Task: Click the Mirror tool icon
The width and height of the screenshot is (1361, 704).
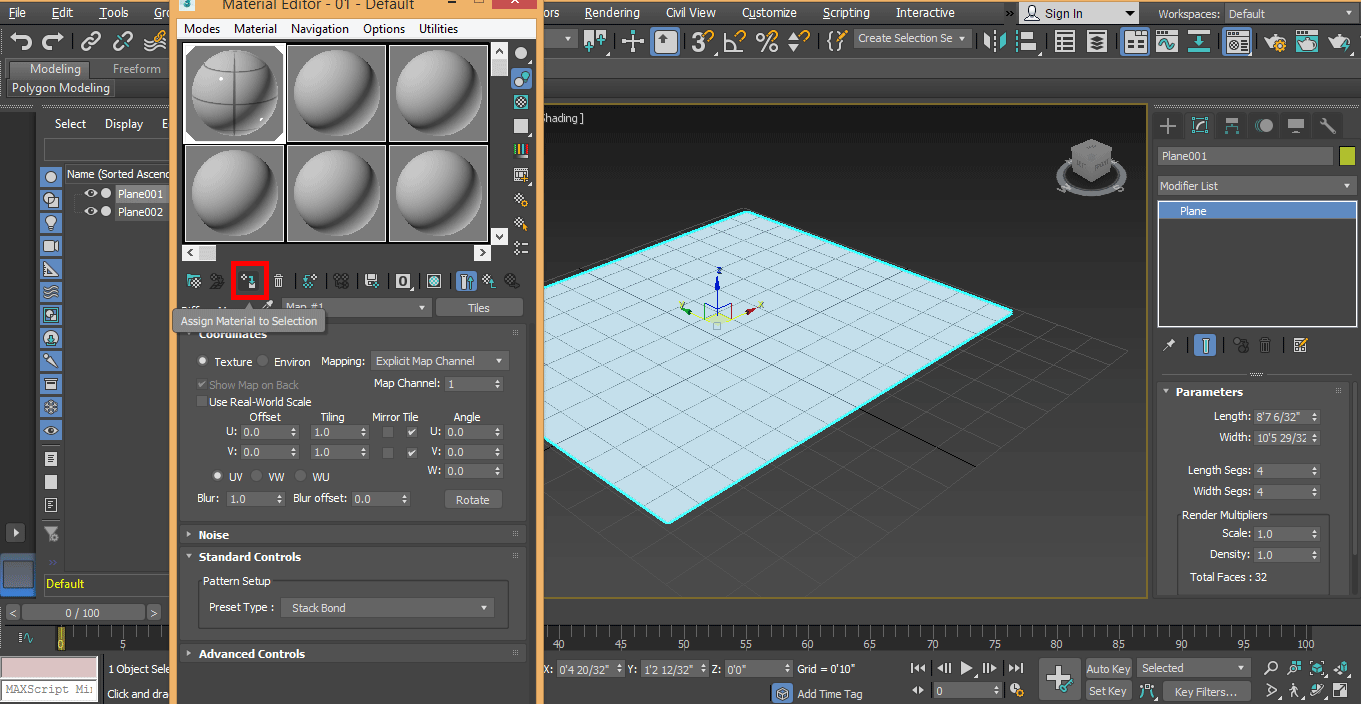Action: (994, 41)
